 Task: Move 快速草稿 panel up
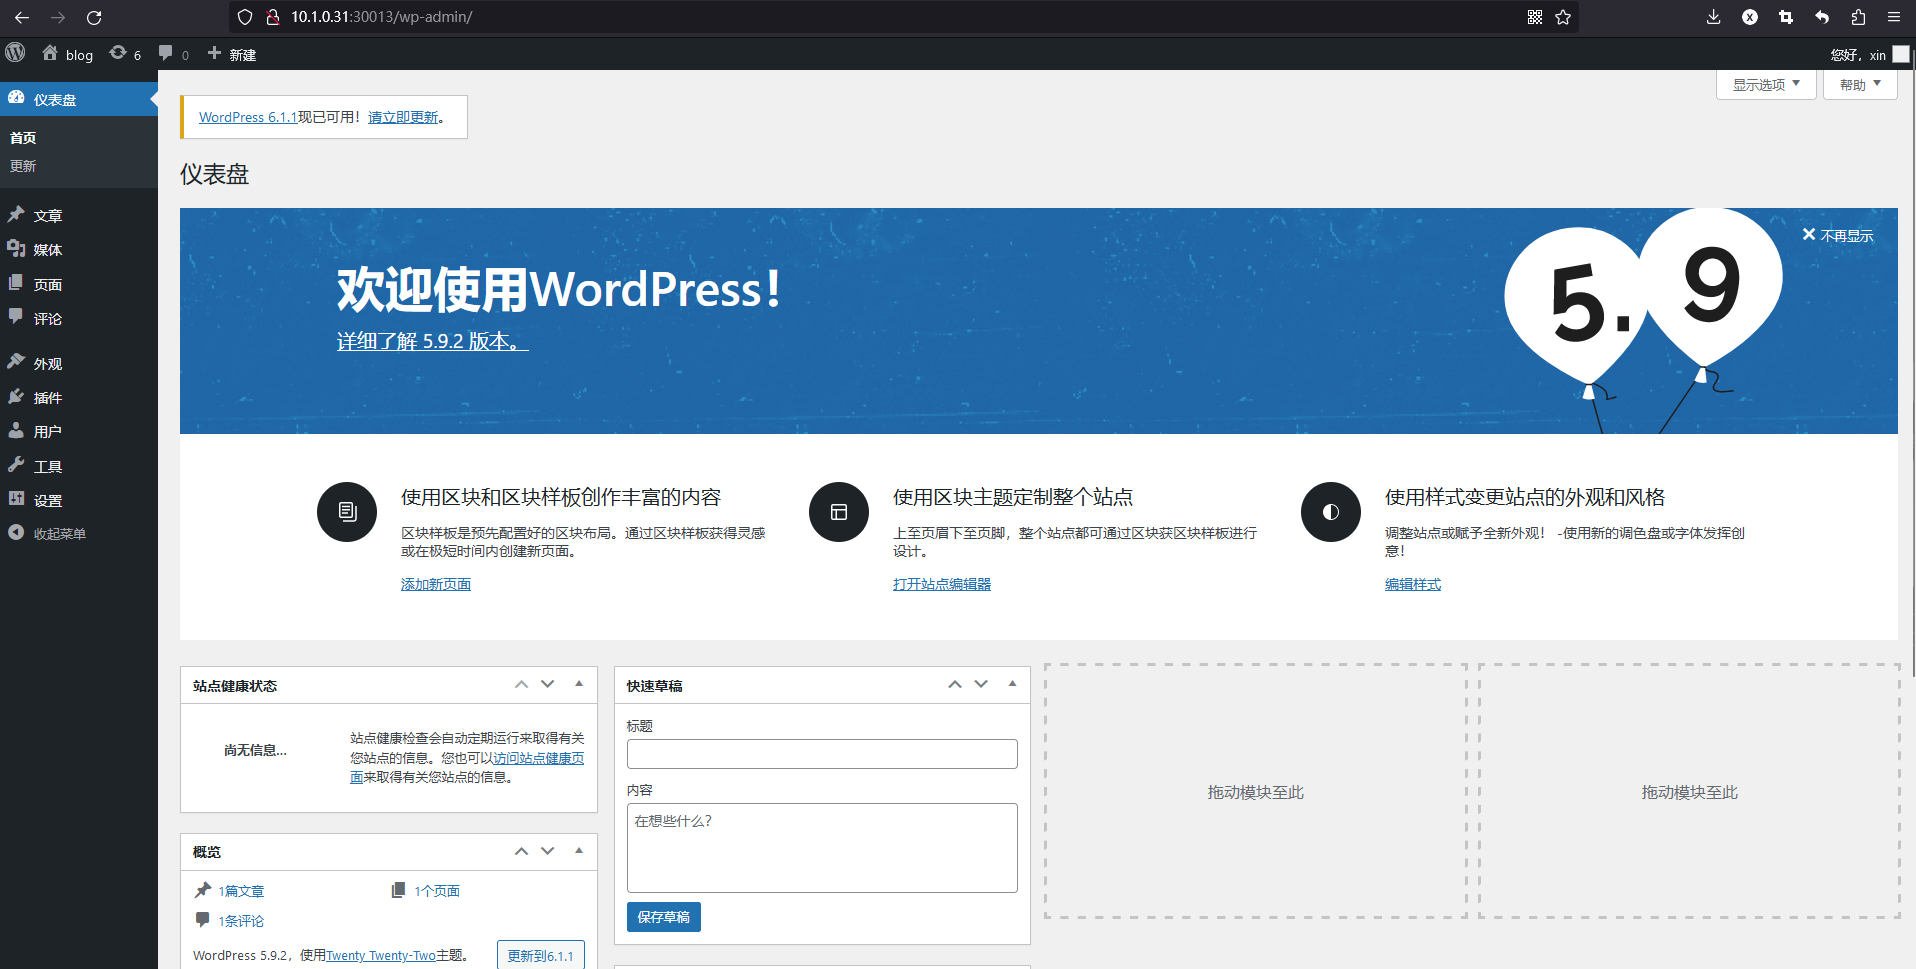pyautogui.click(x=955, y=684)
